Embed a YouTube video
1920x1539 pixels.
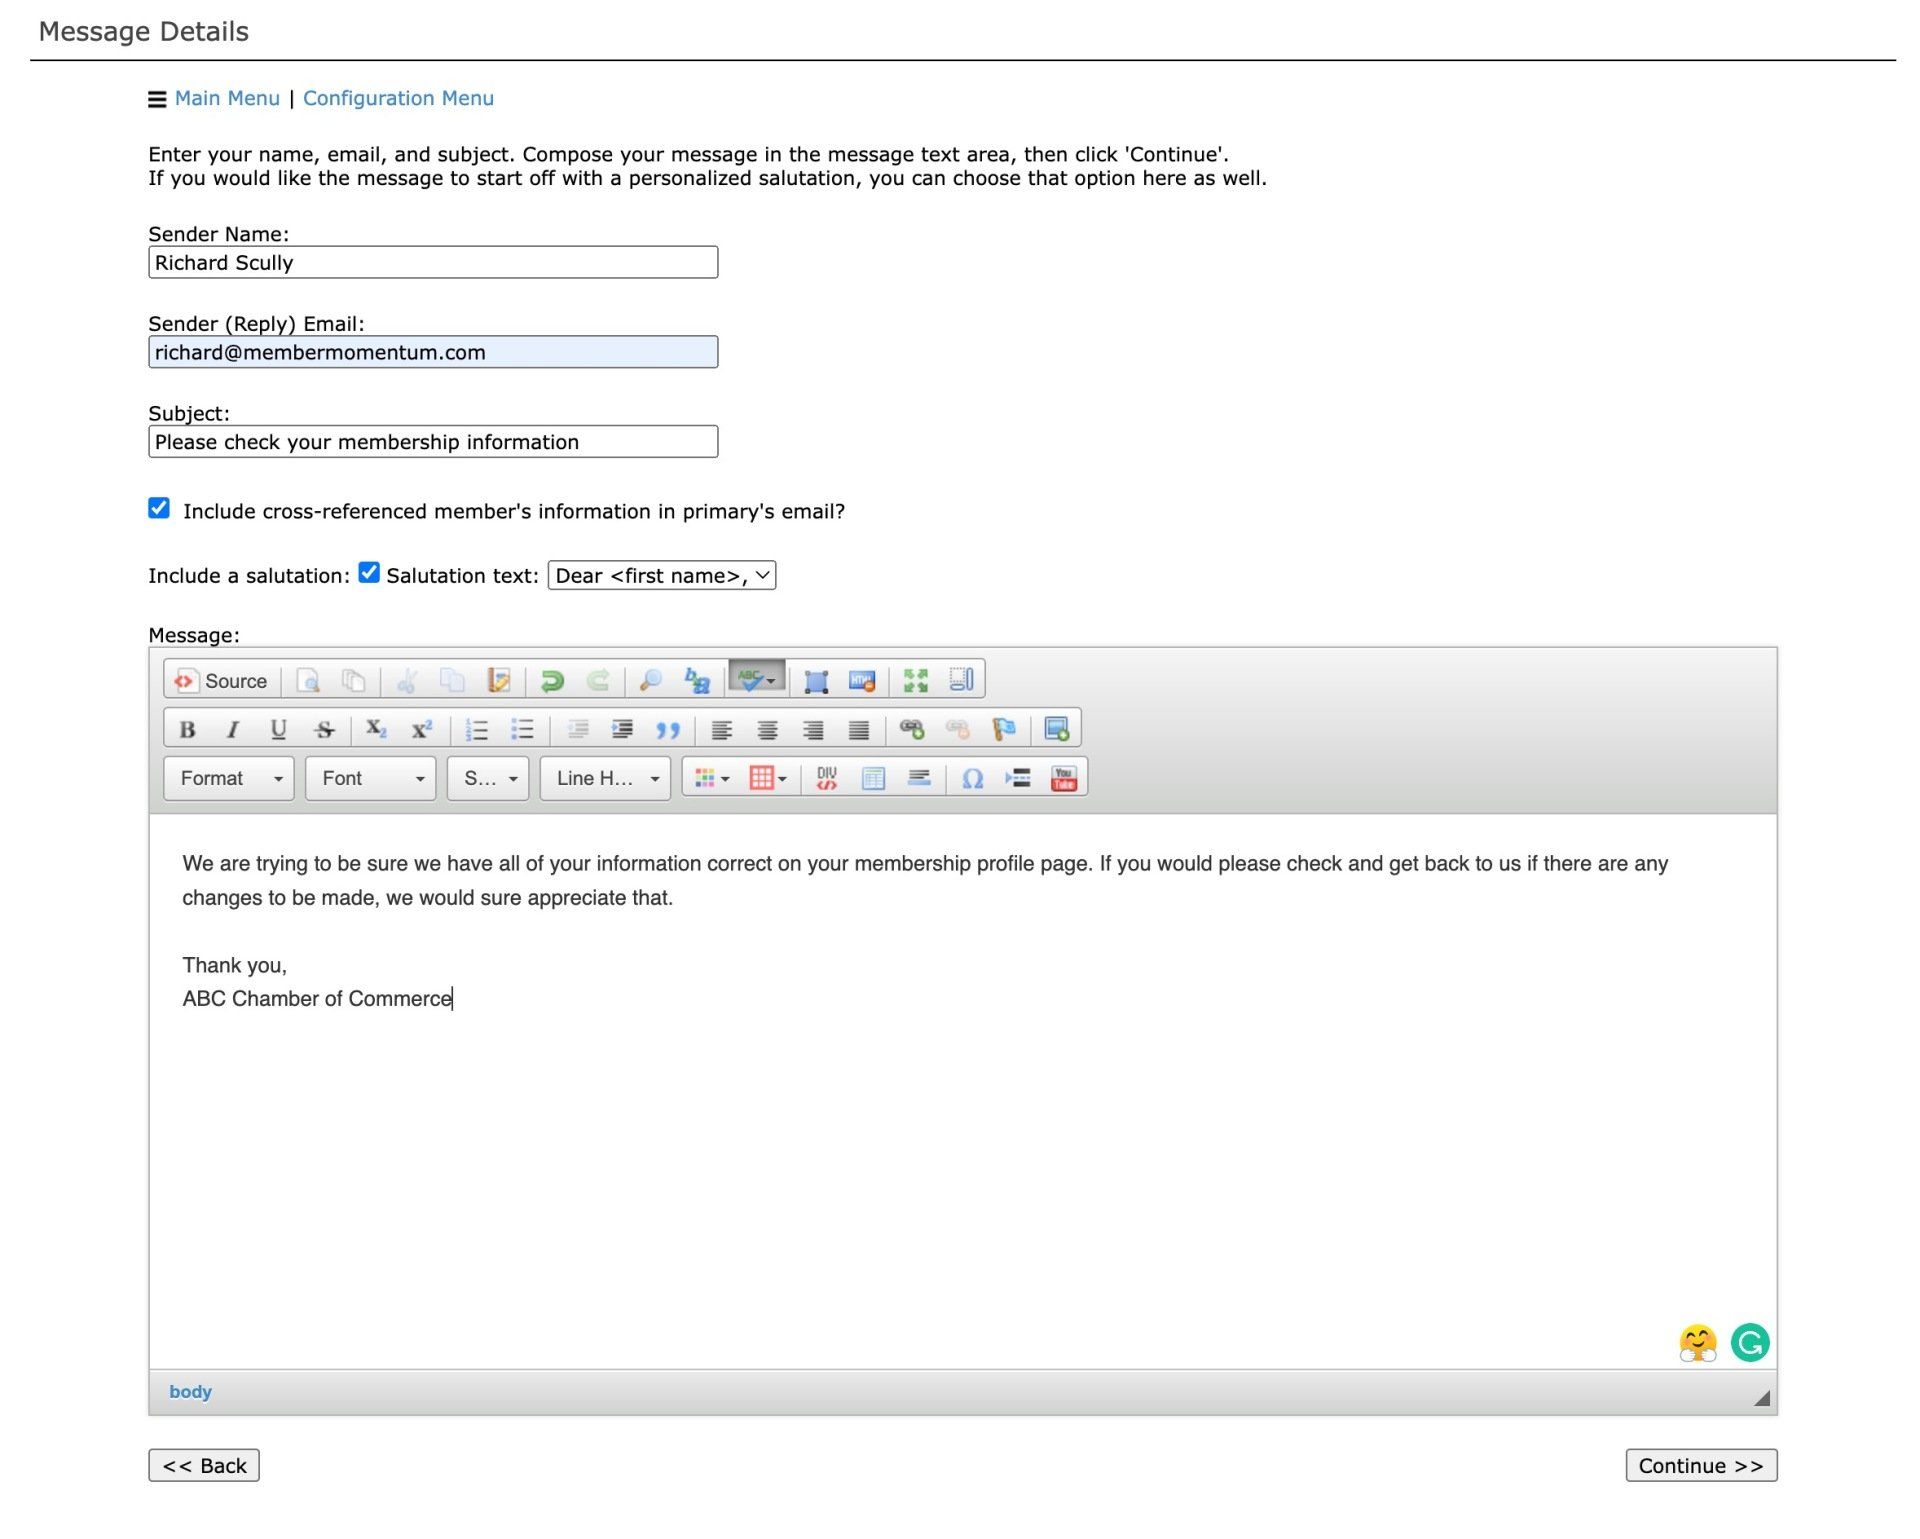[1063, 778]
